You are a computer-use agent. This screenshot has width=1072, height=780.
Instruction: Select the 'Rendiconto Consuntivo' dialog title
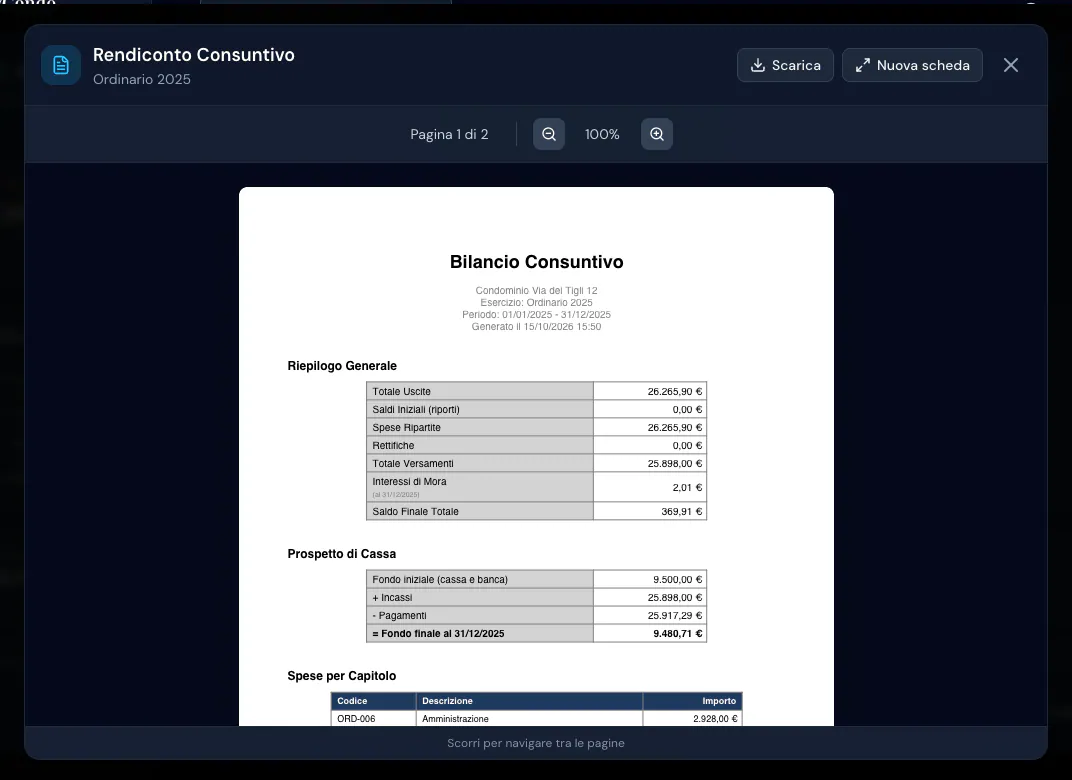[193, 55]
